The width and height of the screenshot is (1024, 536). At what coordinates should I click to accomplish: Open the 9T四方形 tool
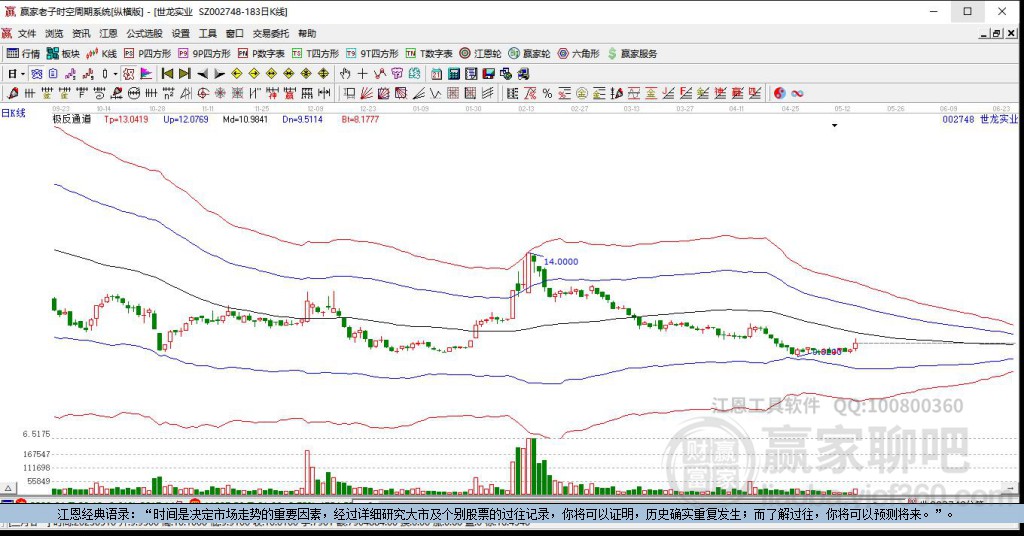[372, 54]
